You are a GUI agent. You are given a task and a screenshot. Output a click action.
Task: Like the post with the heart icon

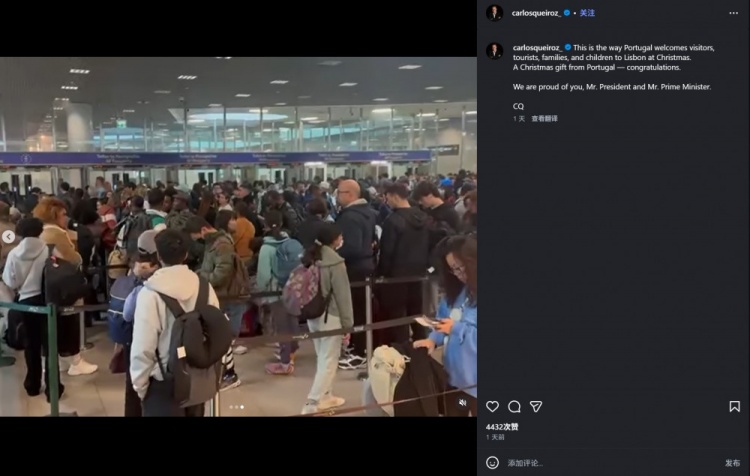(x=492, y=407)
